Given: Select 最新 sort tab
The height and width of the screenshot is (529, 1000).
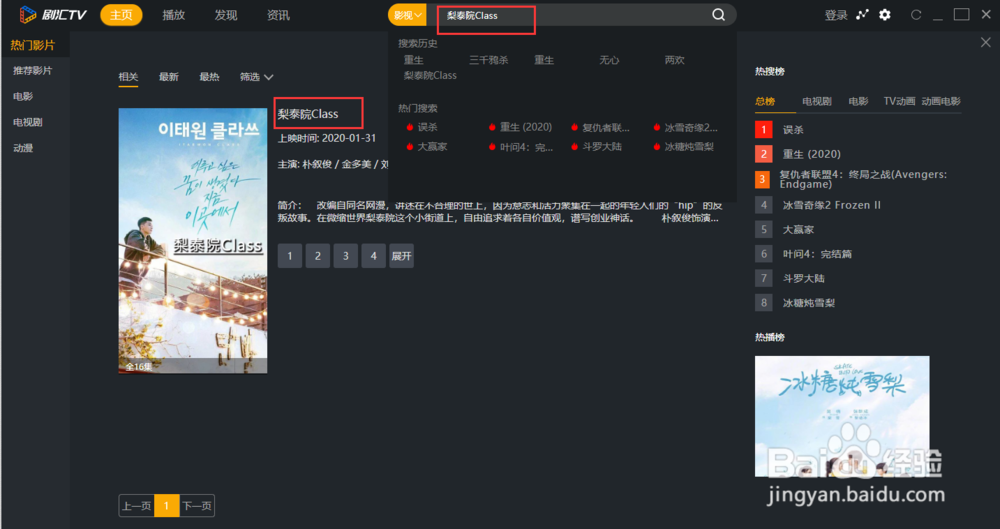Looking at the screenshot, I should pyautogui.click(x=168, y=77).
